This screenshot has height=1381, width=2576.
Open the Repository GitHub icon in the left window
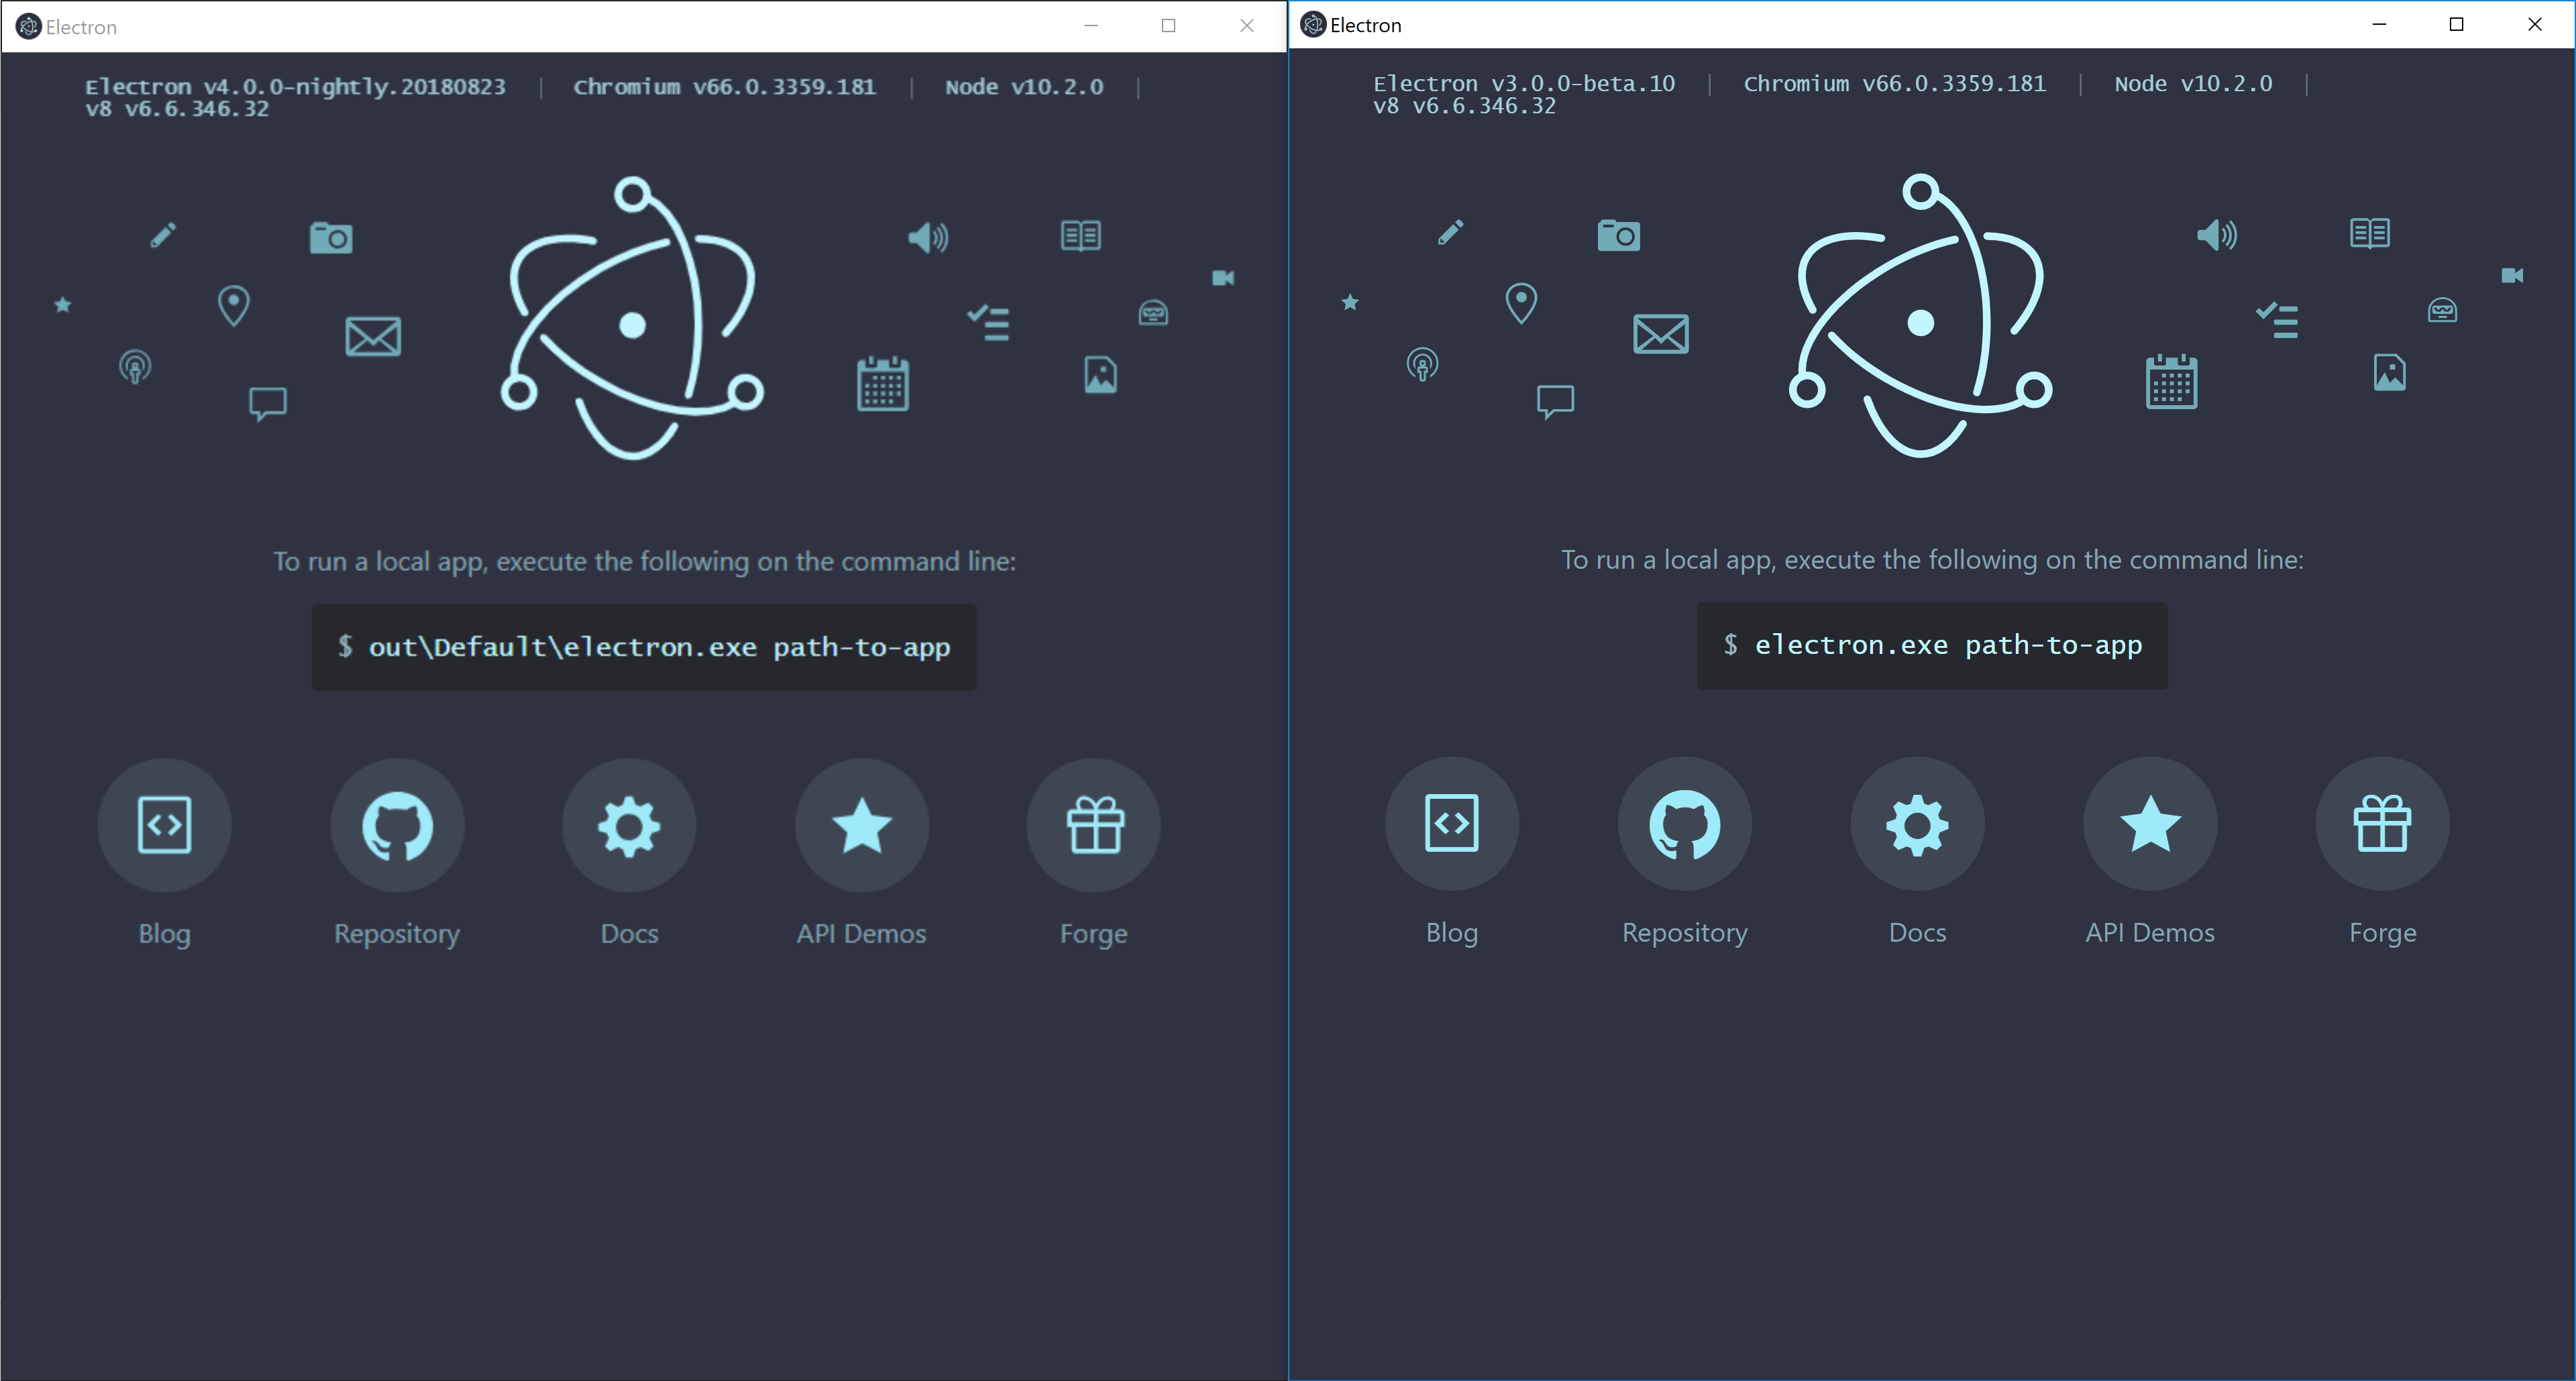[397, 825]
